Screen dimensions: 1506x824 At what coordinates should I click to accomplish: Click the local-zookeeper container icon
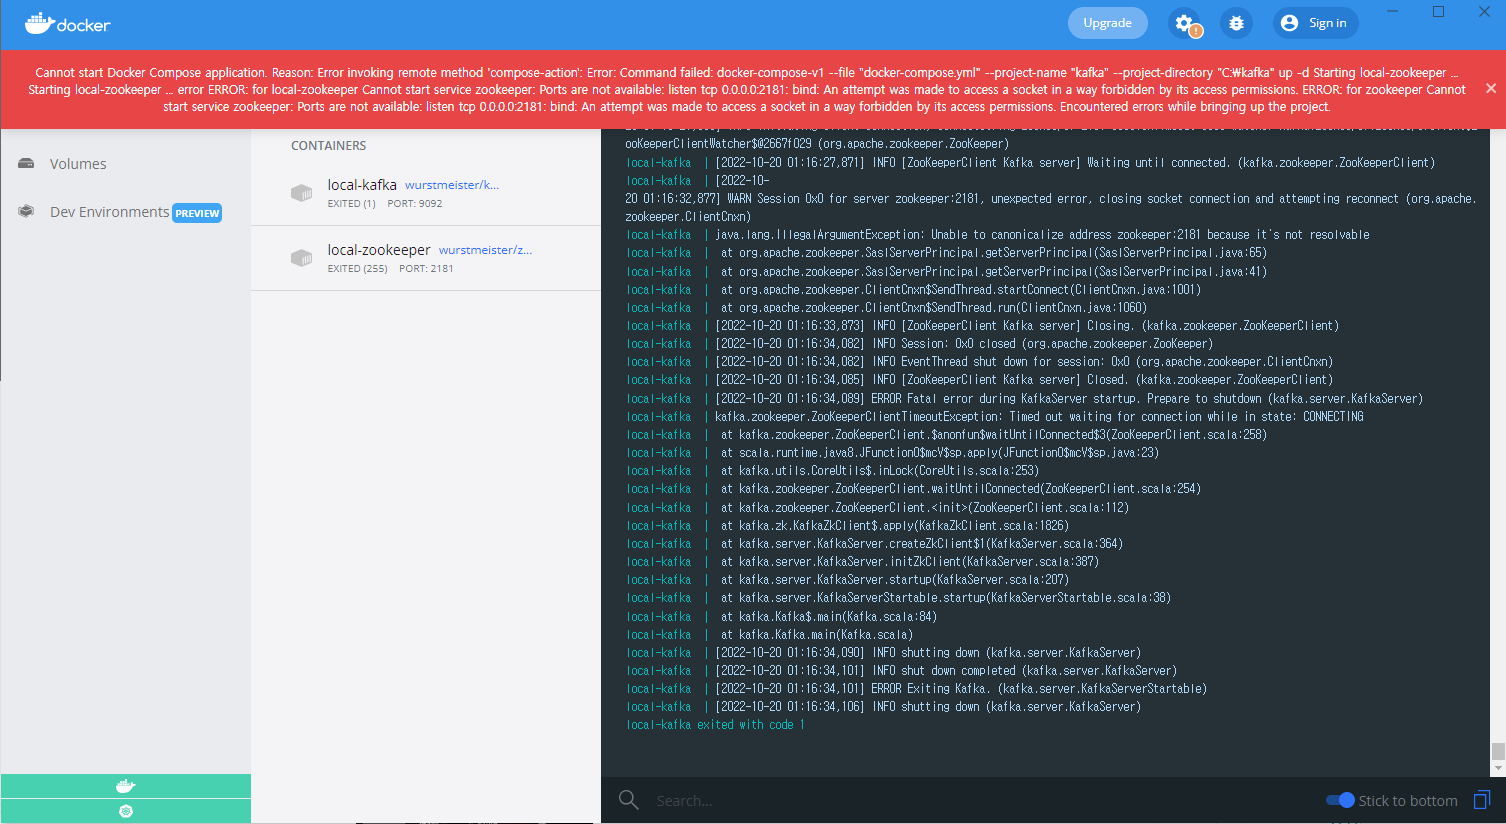[x=301, y=258]
